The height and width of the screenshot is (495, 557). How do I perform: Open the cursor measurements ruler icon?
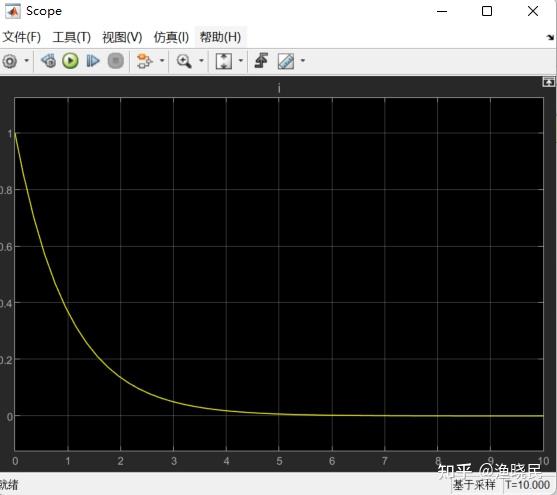286,61
